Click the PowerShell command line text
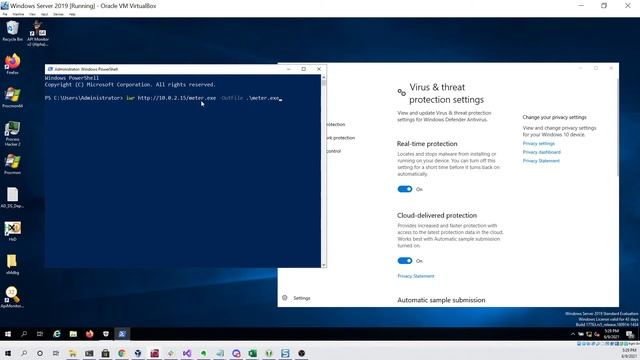The image size is (640, 360). (163, 98)
